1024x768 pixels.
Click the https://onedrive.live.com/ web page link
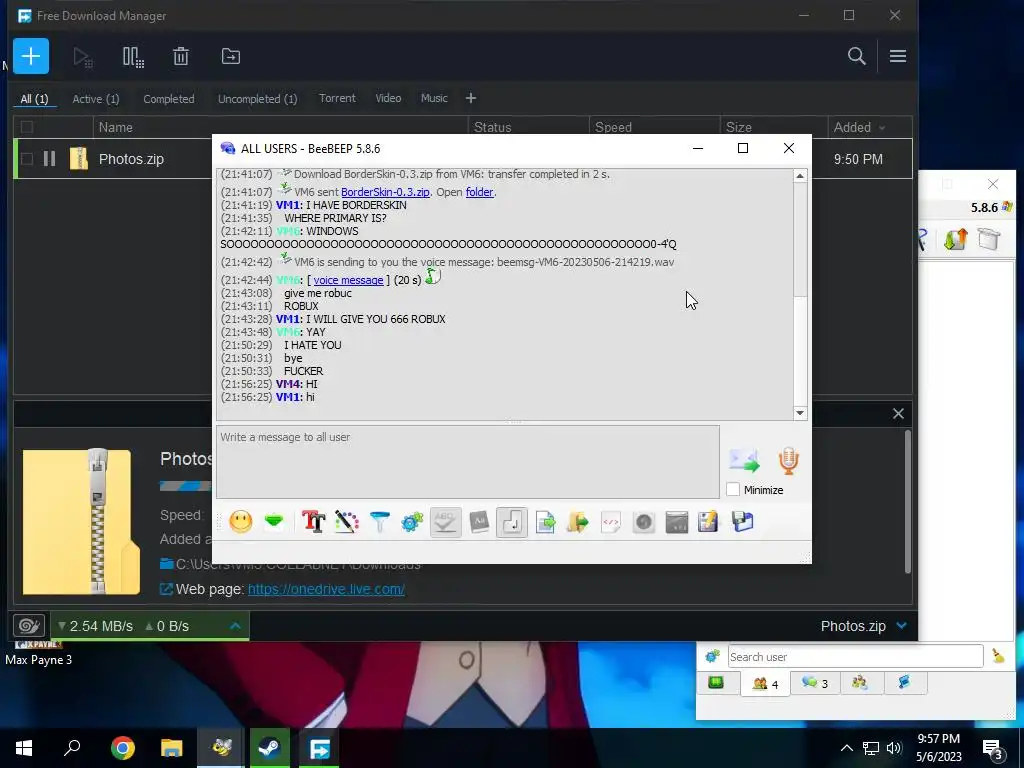click(326, 589)
